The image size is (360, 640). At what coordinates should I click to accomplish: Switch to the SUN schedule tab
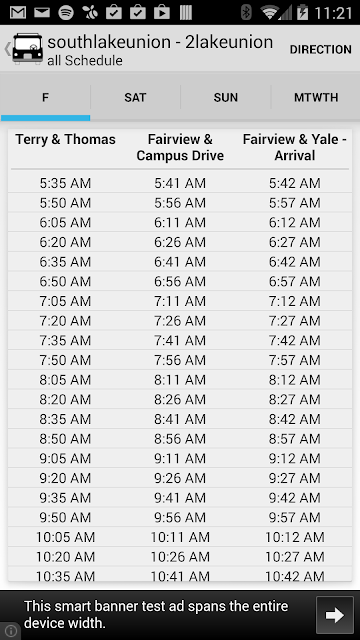coord(226,98)
